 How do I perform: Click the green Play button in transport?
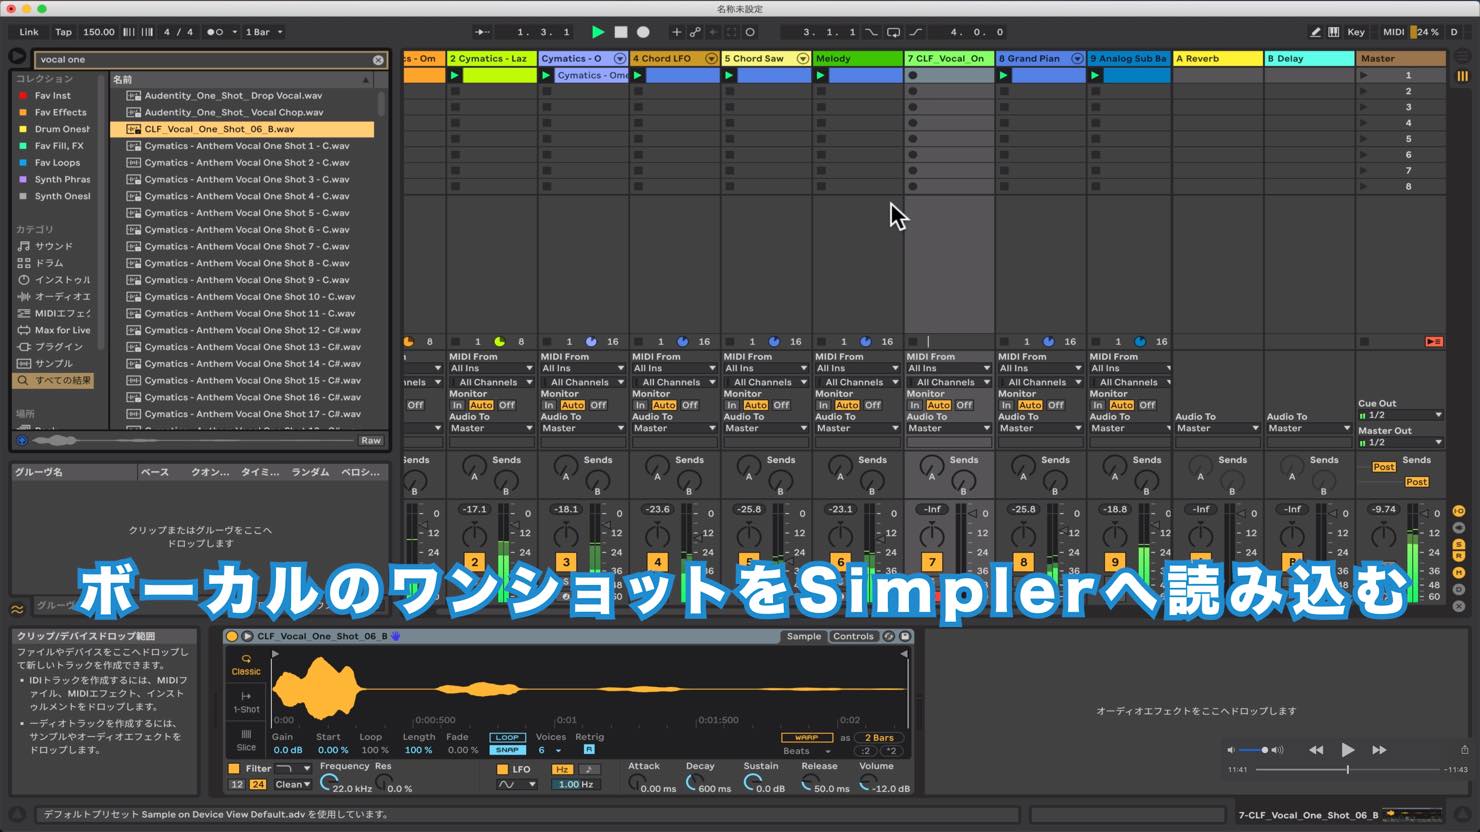598,32
